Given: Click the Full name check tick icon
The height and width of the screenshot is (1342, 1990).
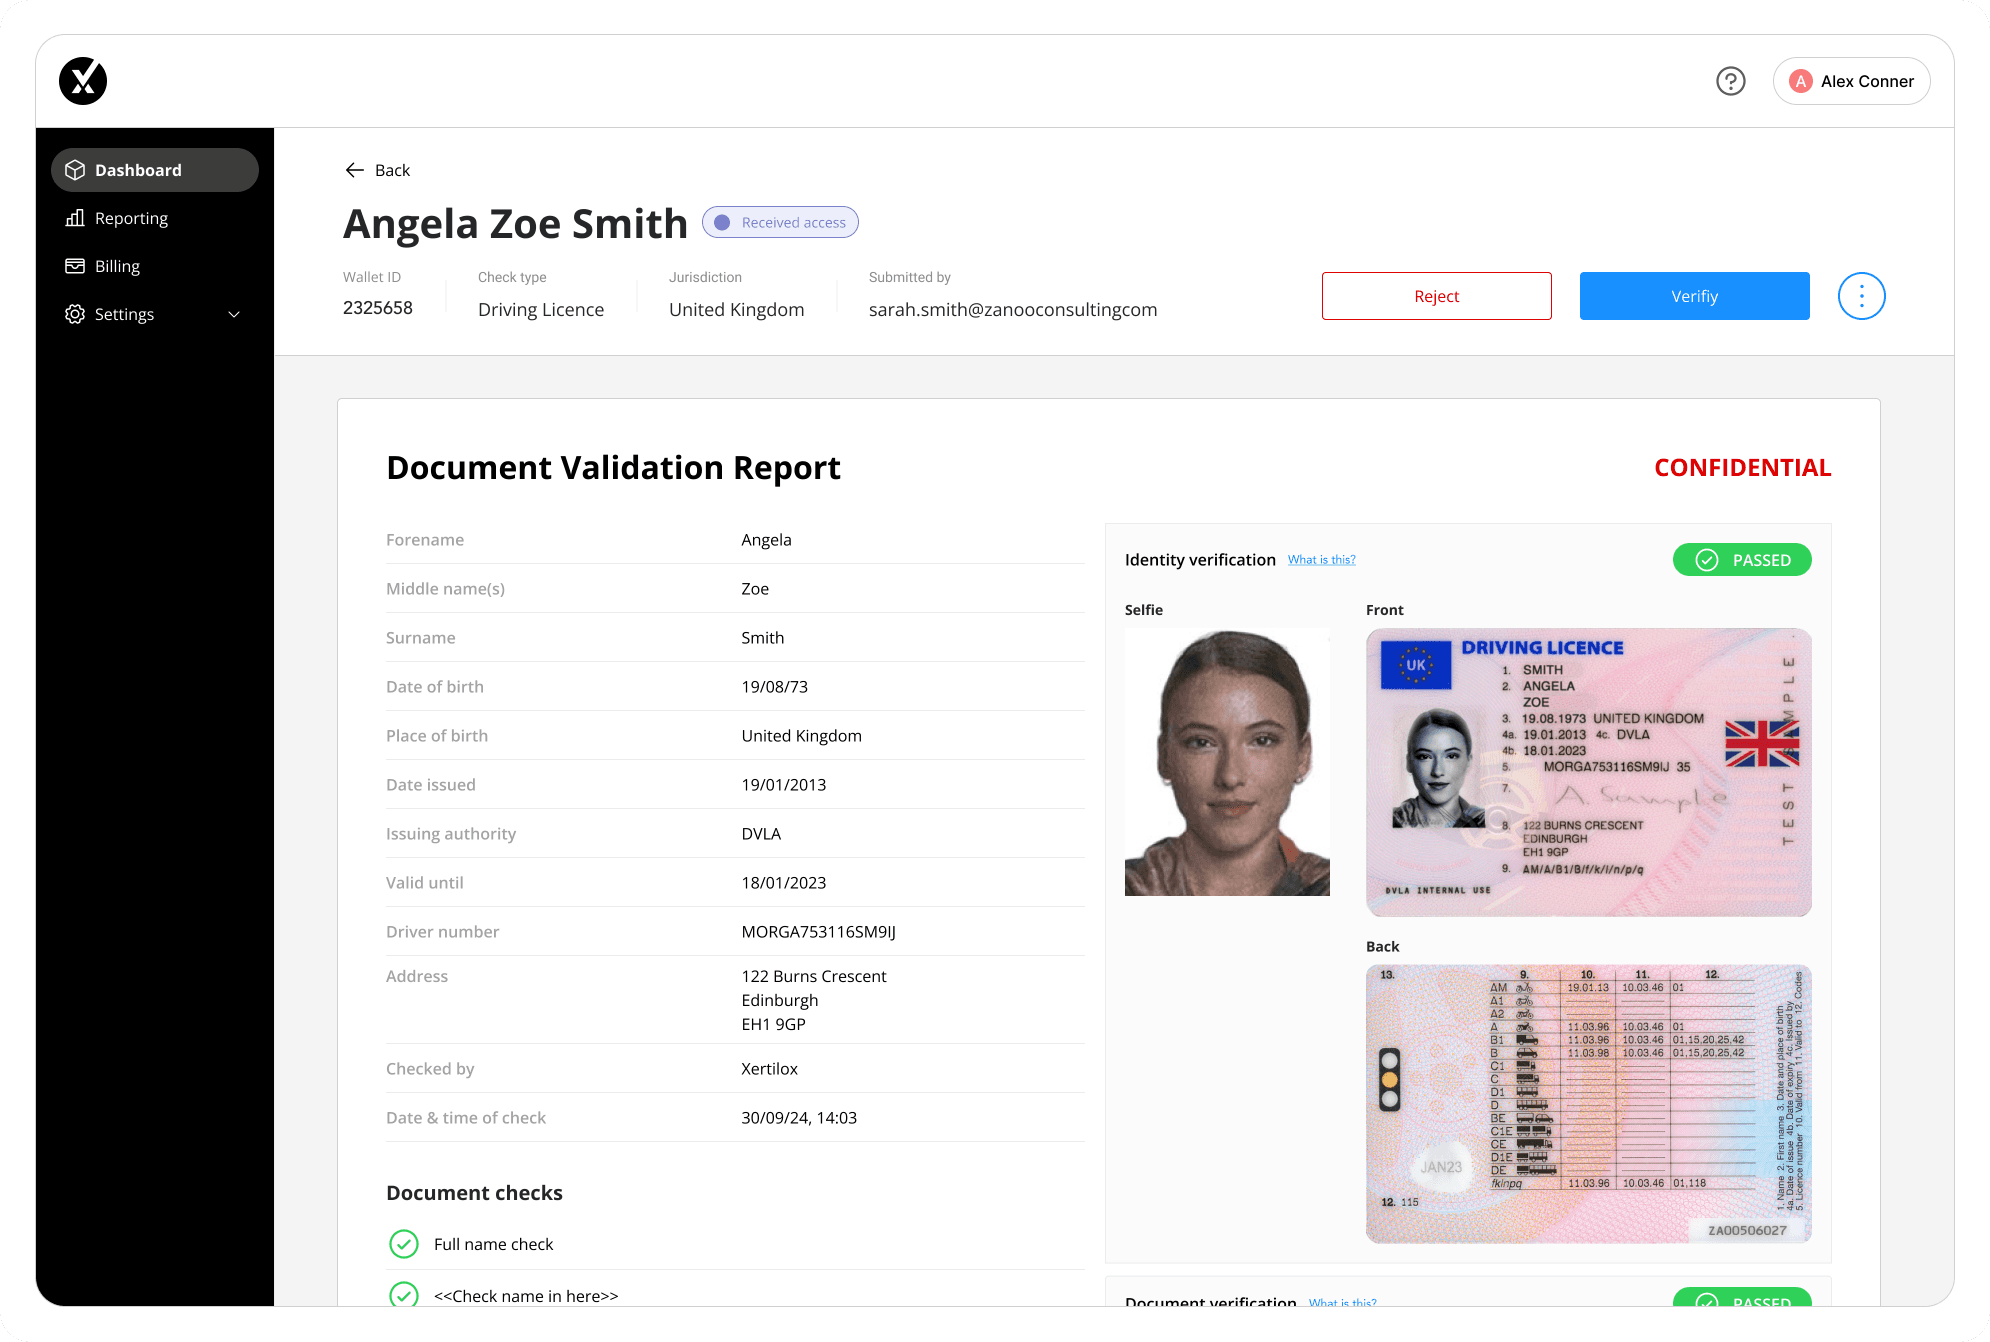Looking at the screenshot, I should tap(404, 1244).
